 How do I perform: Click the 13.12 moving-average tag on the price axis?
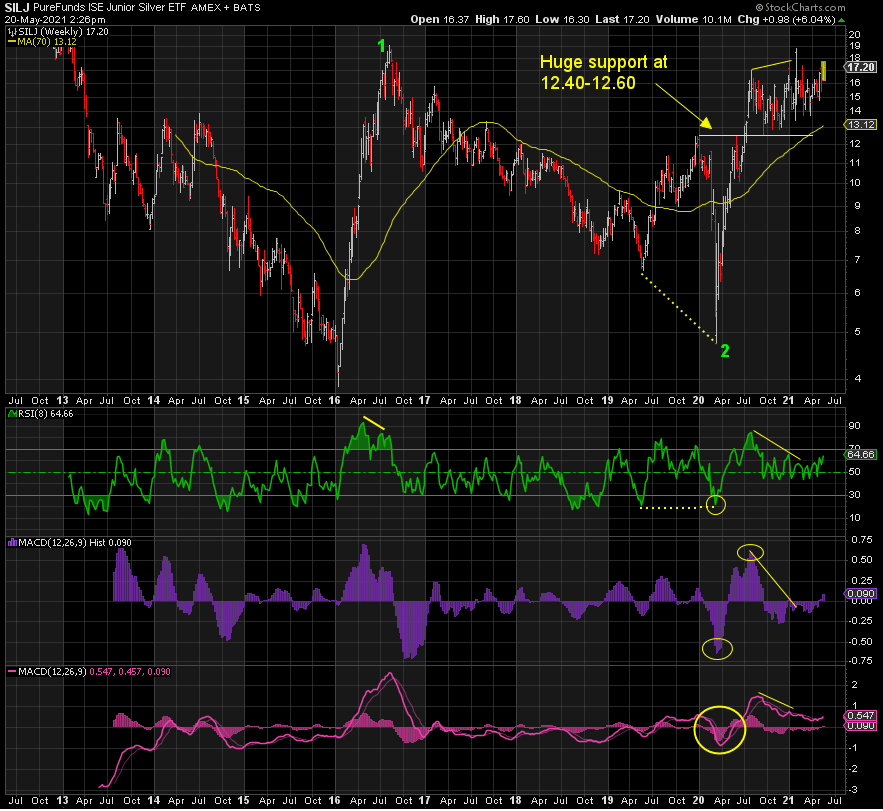(x=861, y=125)
